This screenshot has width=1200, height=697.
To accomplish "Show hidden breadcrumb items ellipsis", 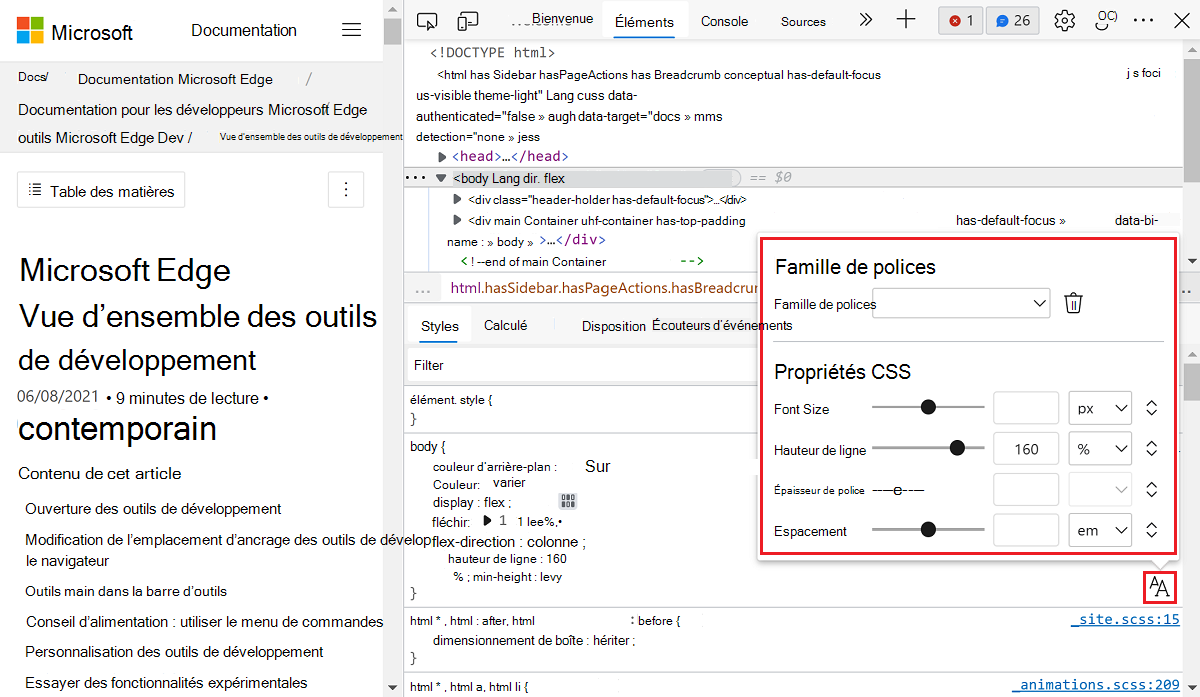I will click(423, 288).
